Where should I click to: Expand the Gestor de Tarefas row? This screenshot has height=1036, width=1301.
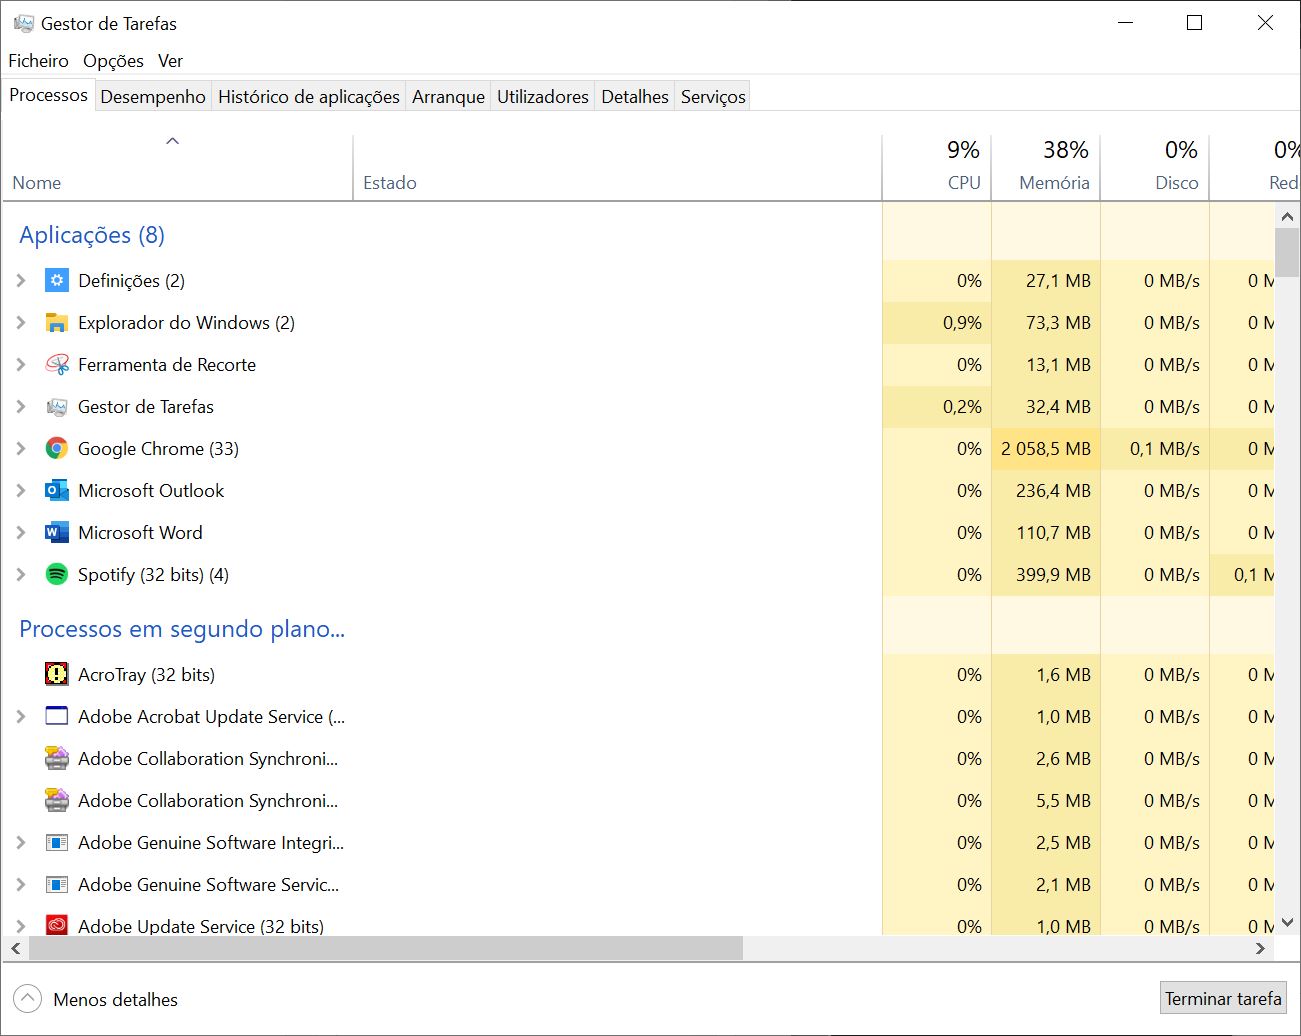tap(21, 407)
